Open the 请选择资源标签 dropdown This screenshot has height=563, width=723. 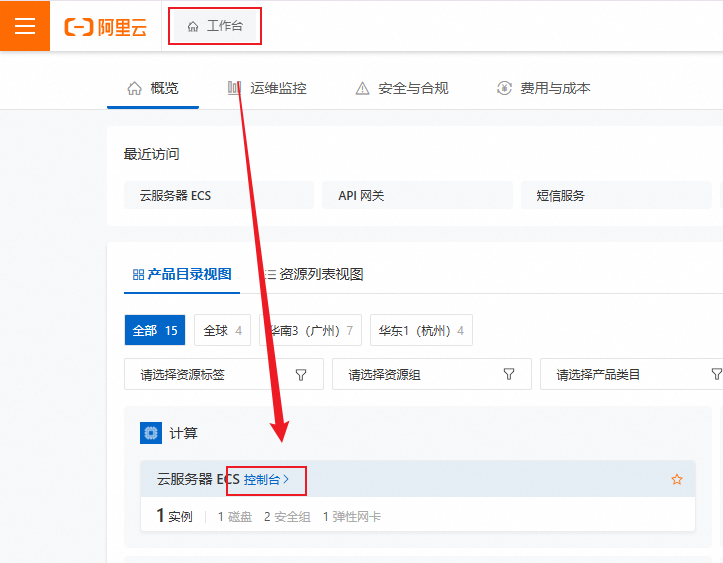point(224,374)
